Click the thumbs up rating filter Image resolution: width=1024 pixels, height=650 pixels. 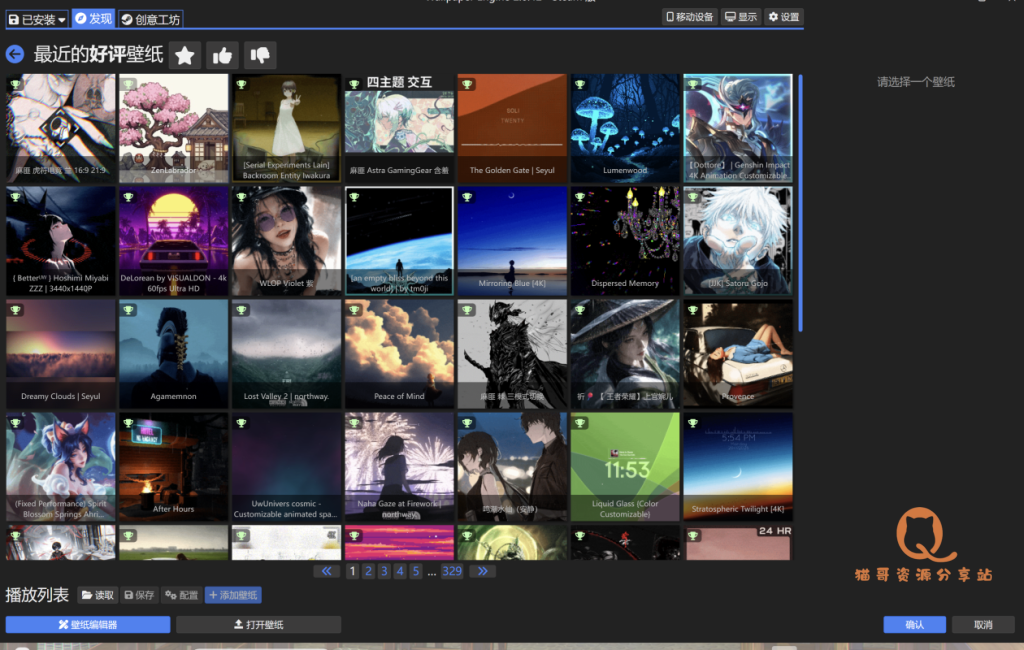click(x=222, y=56)
